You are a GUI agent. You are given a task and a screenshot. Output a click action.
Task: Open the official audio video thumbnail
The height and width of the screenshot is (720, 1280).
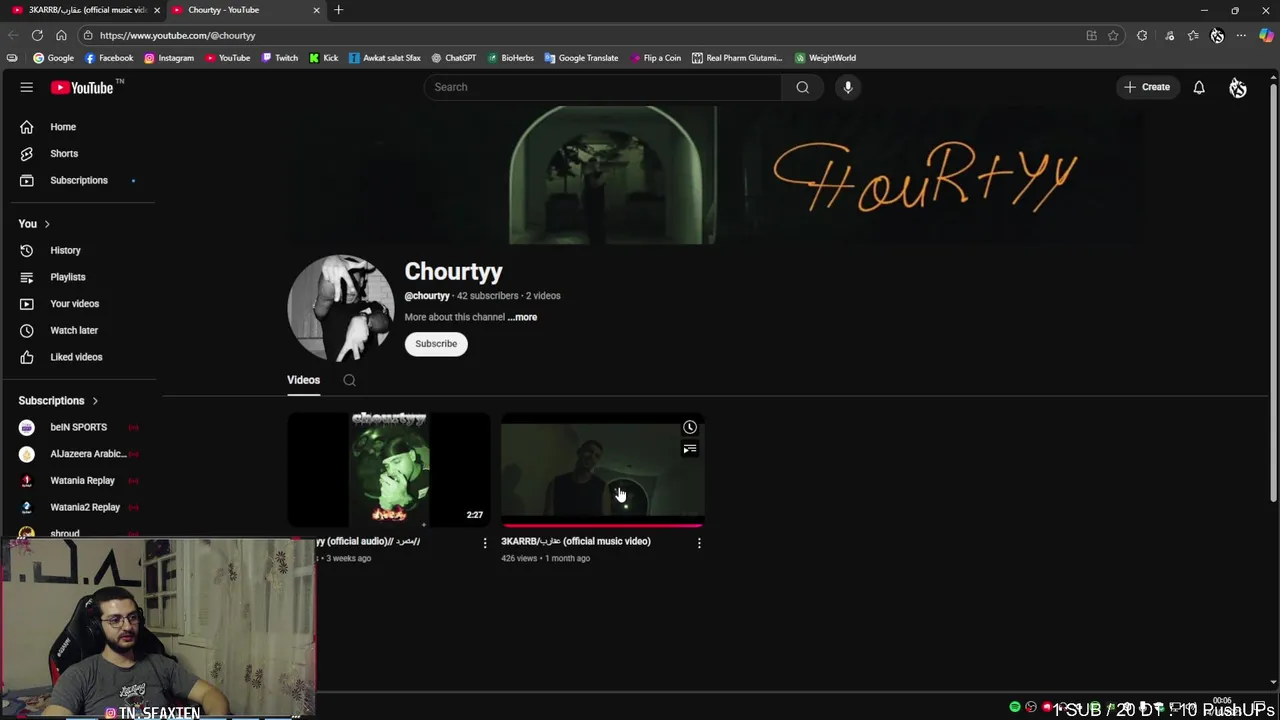[x=389, y=469]
